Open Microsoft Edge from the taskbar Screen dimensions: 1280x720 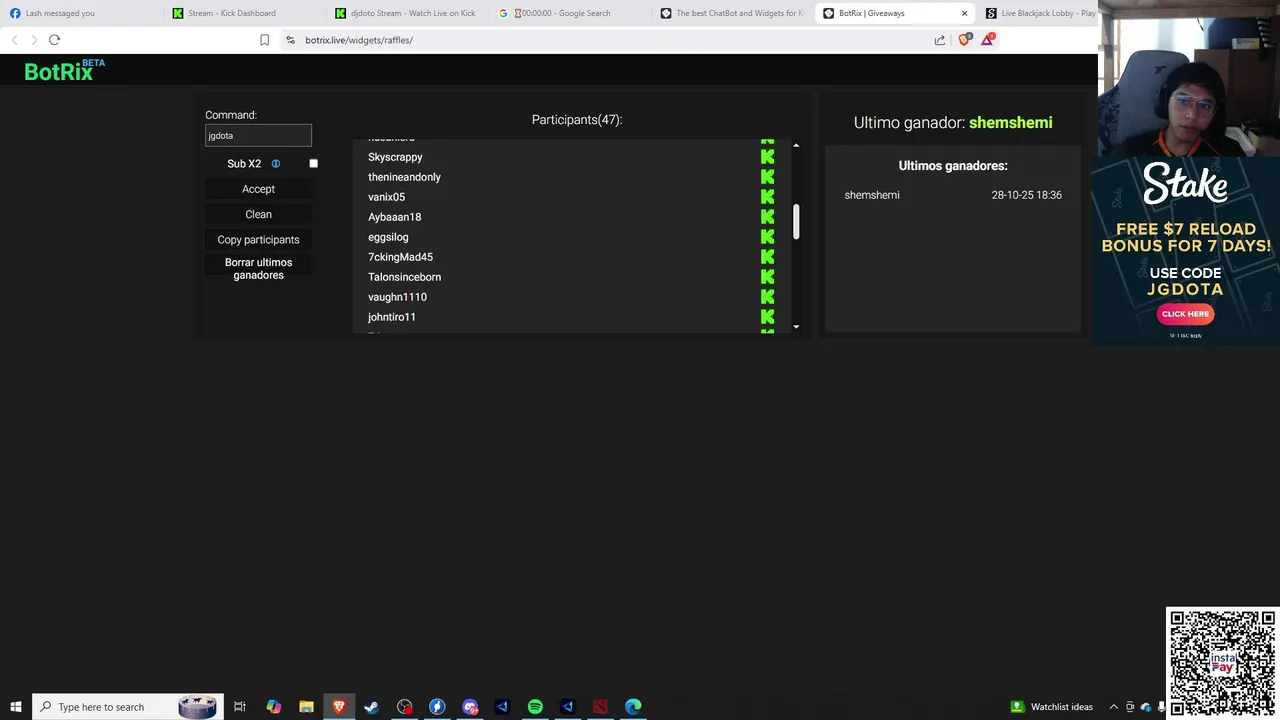pyautogui.click(x=633, y=707)
